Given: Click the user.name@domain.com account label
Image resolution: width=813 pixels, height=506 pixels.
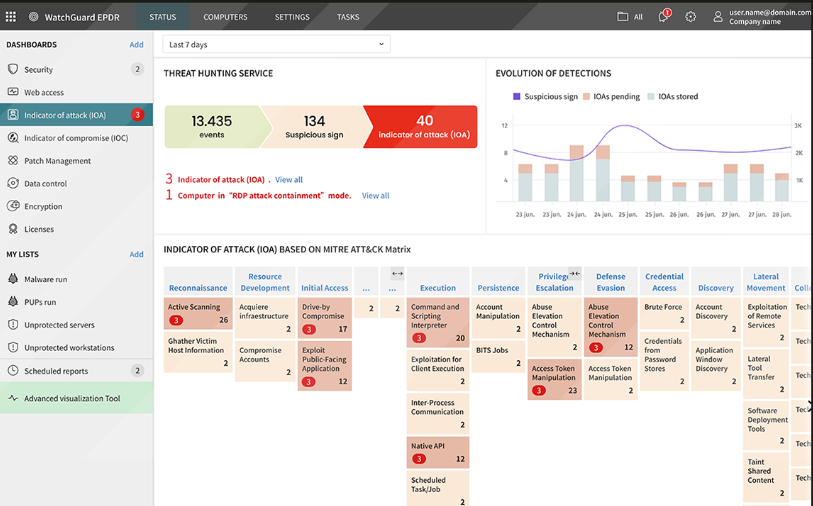Looking at the screenshot, I should (x=769, y=12).
